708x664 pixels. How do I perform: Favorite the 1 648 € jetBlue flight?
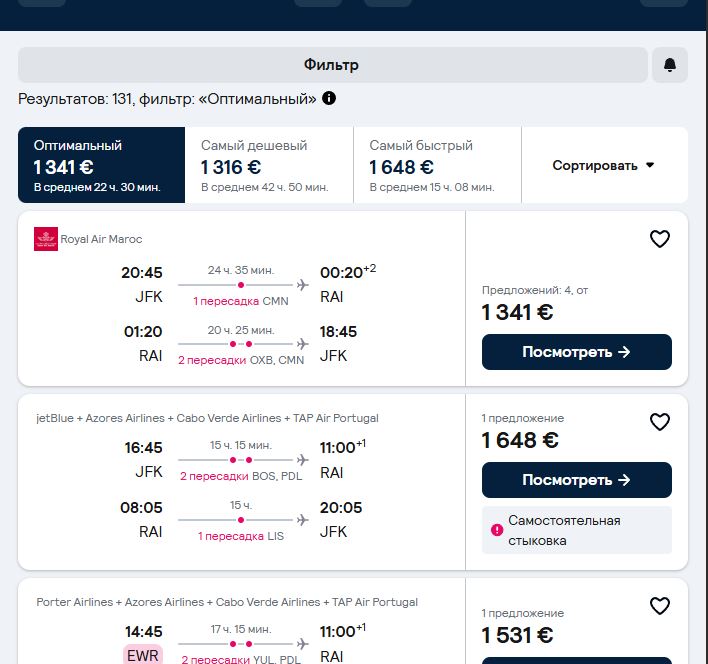[660, 422]
